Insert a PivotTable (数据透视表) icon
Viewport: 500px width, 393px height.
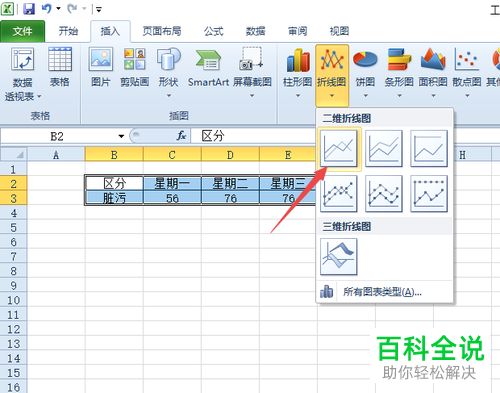pos(22,59)
